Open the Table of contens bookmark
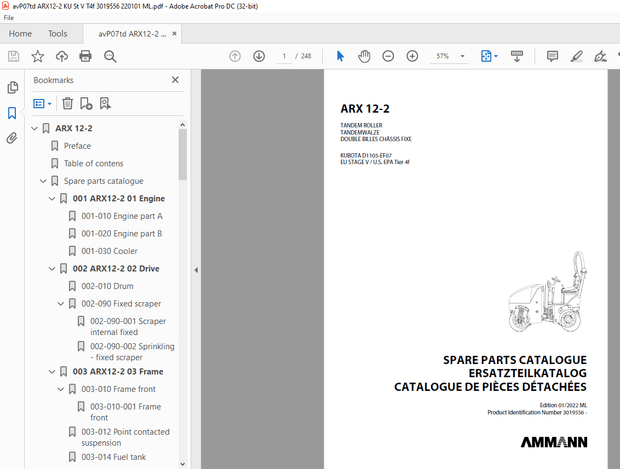The width and height of the screenshot is (620, 469). coord(93,163)
